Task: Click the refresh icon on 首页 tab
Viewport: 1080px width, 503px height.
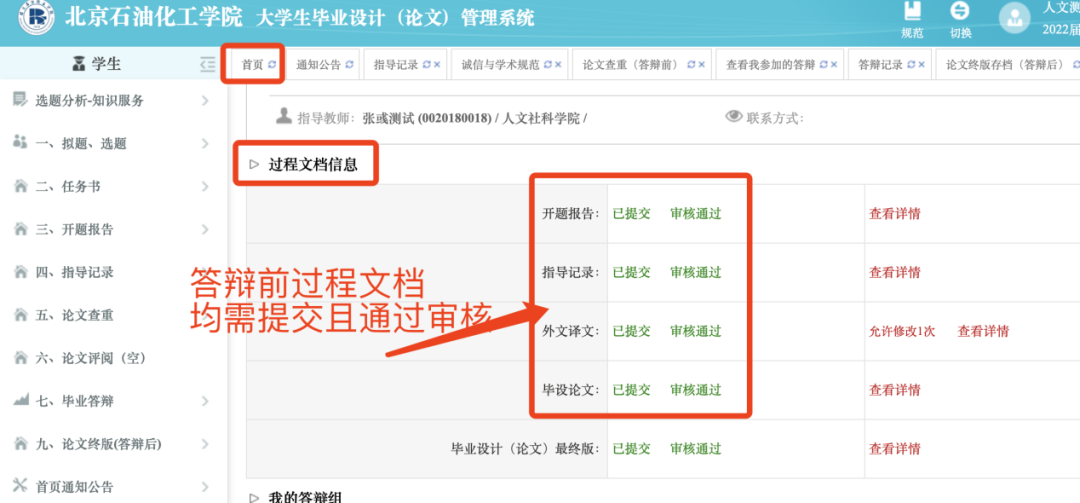Action: point(271,65)
